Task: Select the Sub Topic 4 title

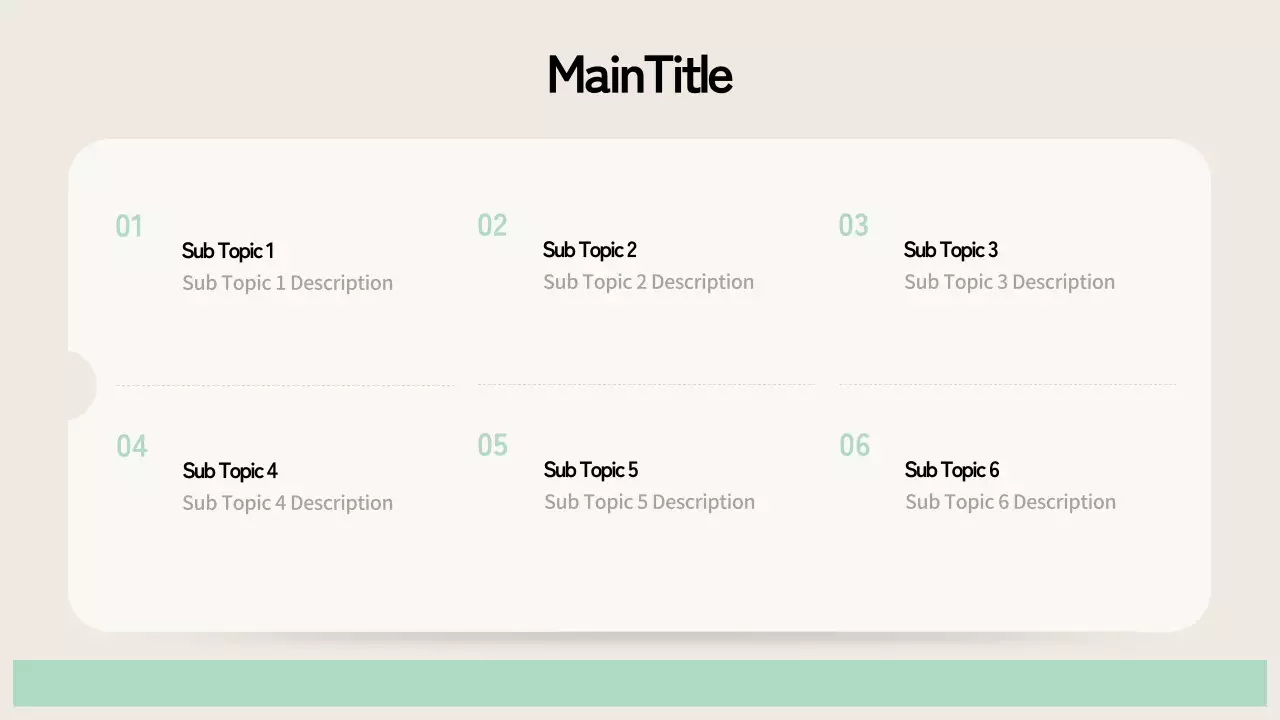Action: pyautogui.click(x=229, y=471)
